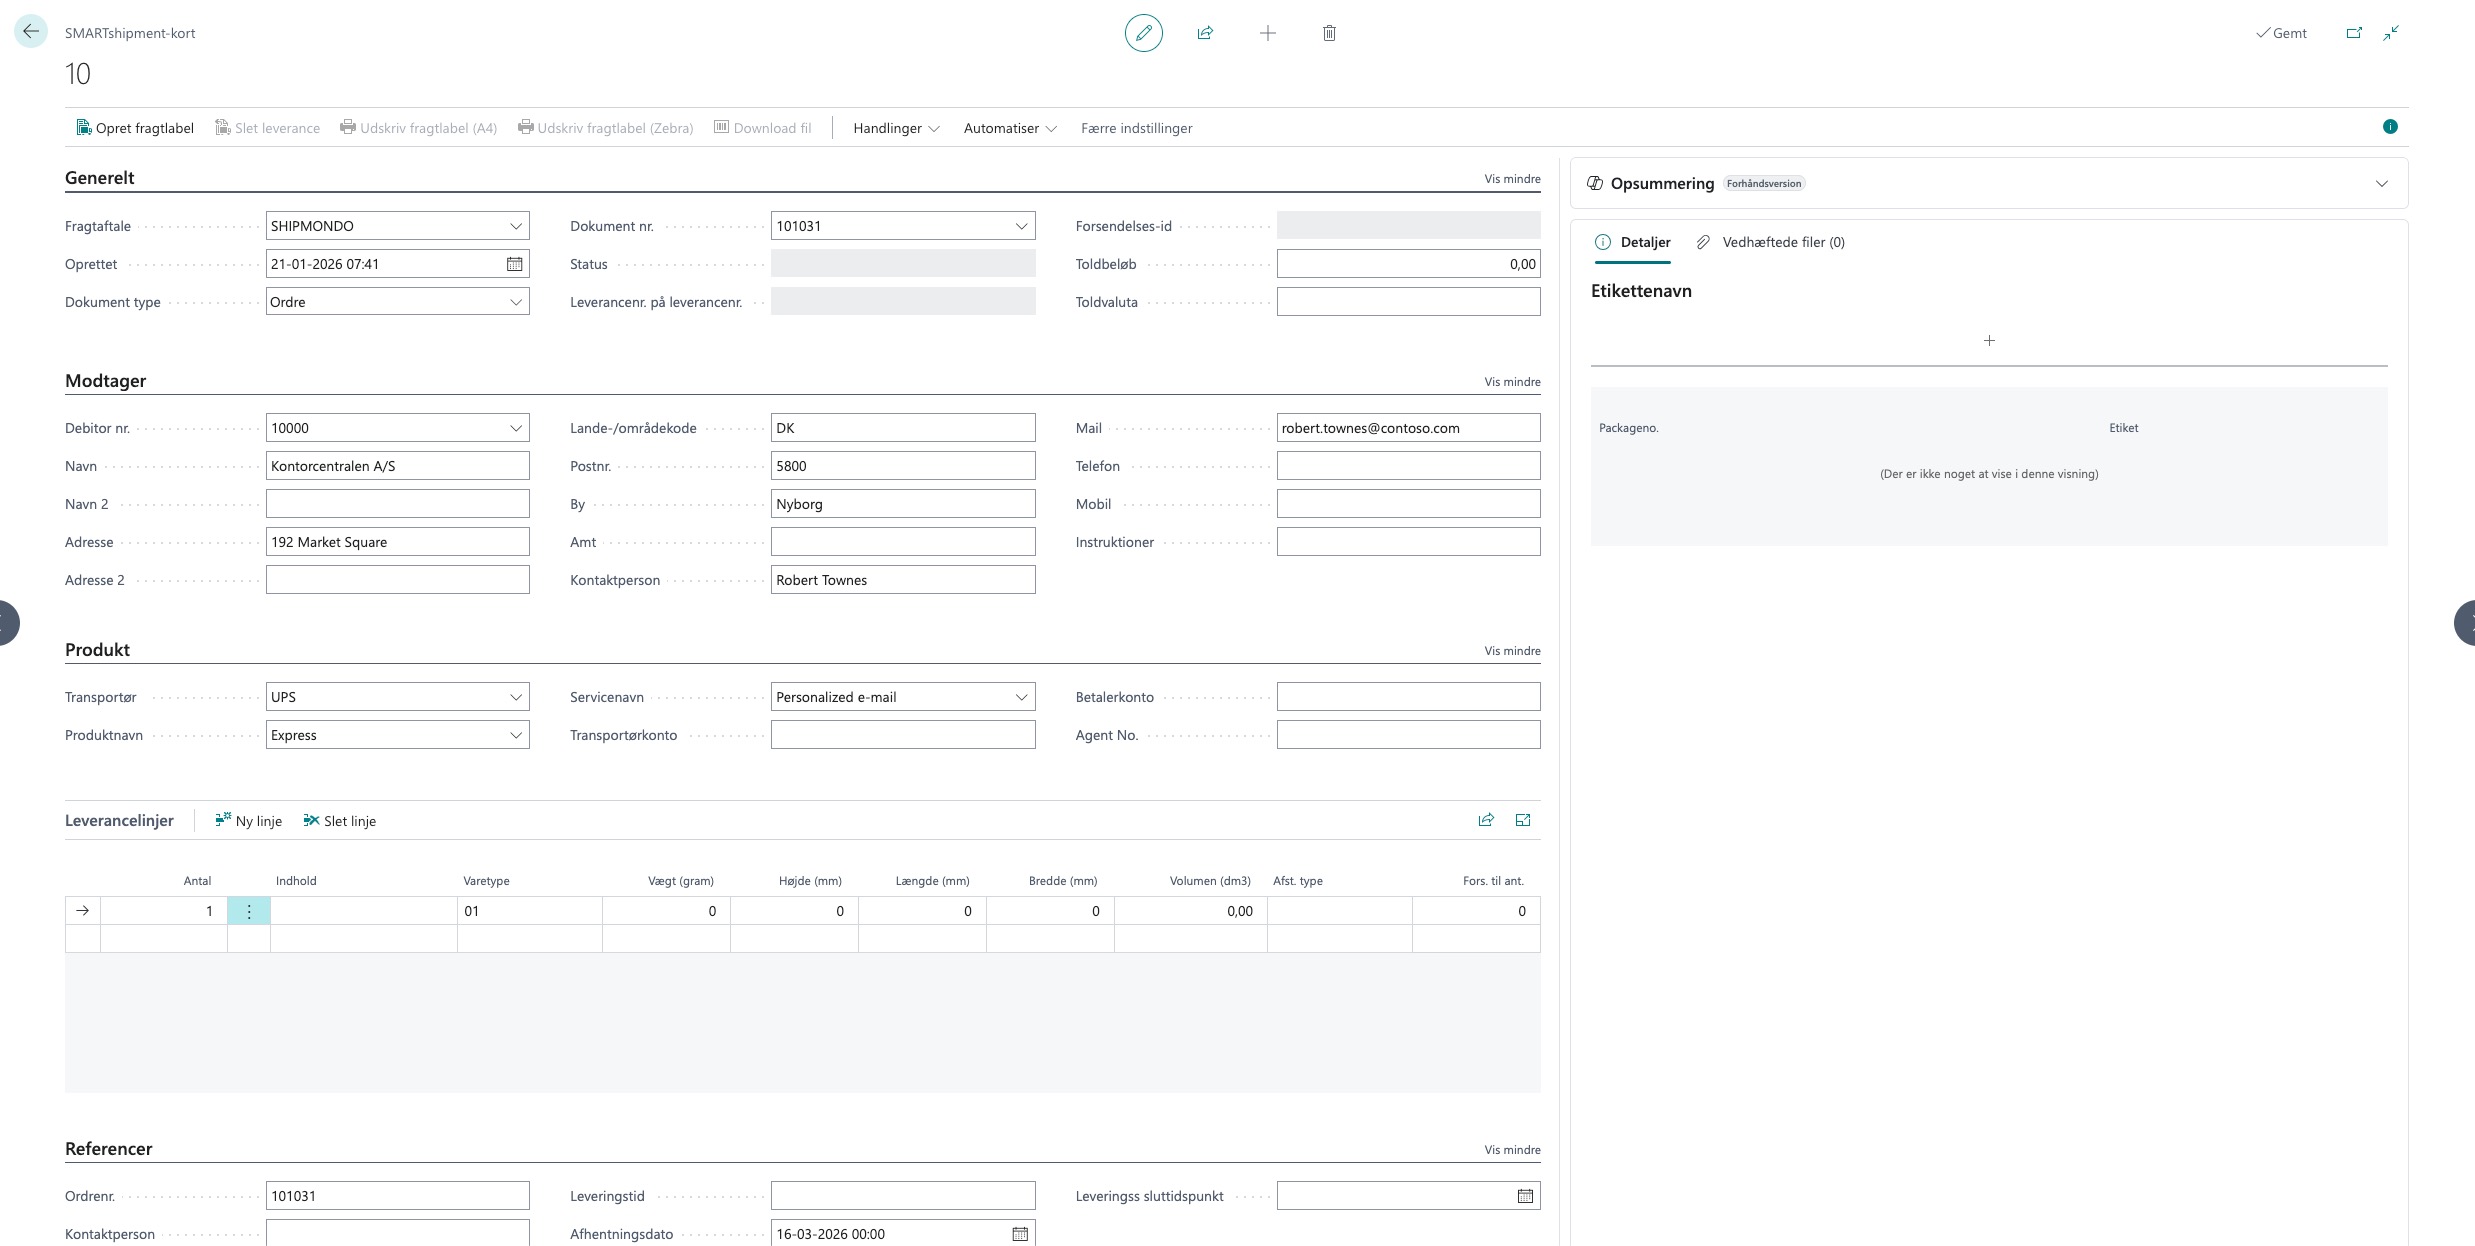Click the row options three-dot button
The height and width of the screenshot is (1246, 2475).
pyautogui.click(x=249, y=911)
